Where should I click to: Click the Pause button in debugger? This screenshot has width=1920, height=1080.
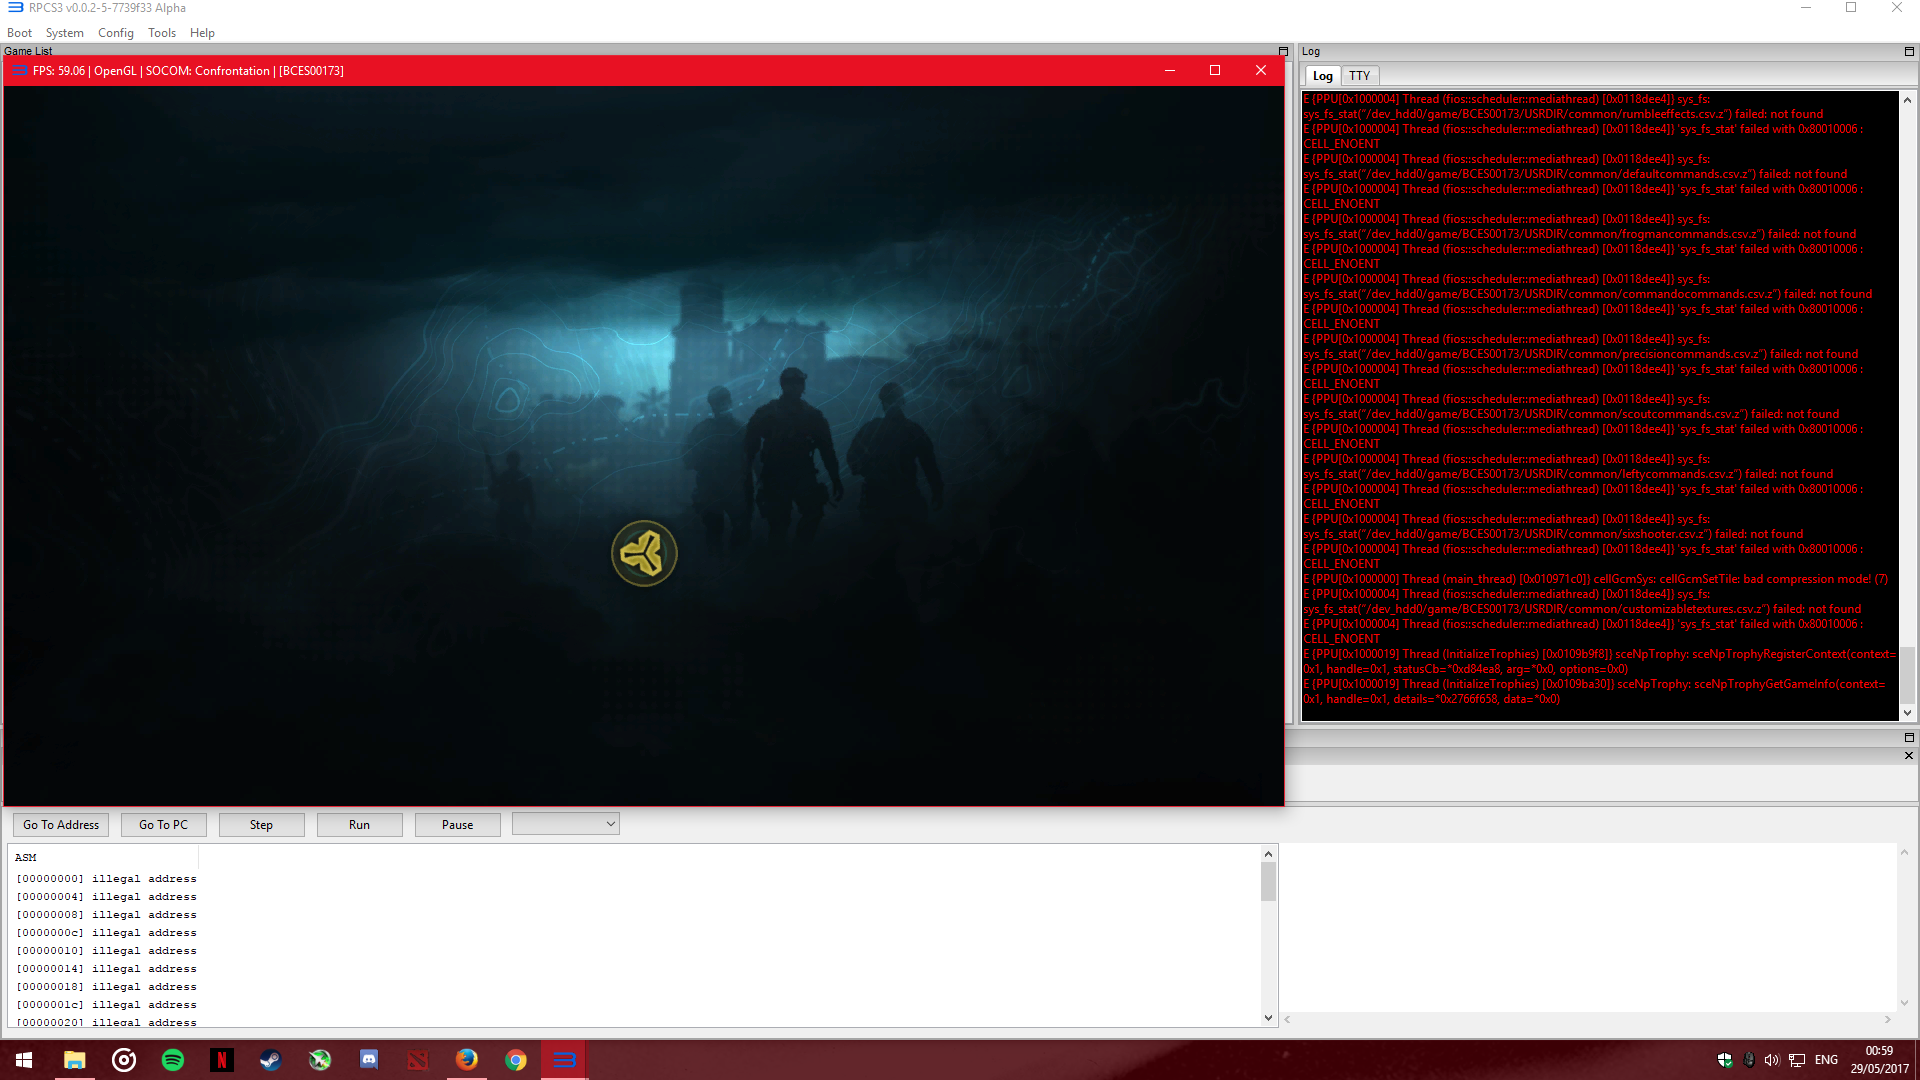point(457,825)
